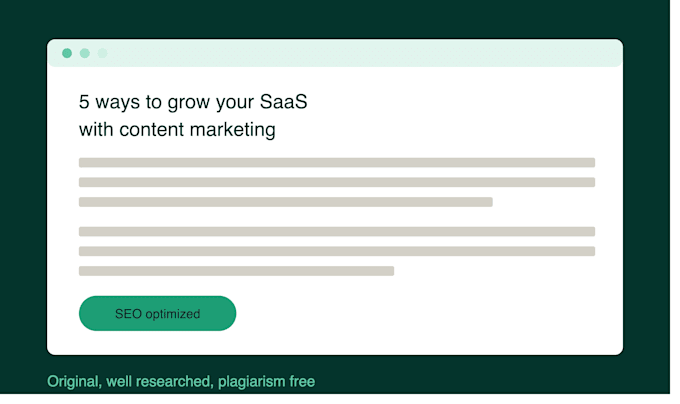Click the word 'content' in the heading
The width and height of the screenshot is (680, 404).
152,130
